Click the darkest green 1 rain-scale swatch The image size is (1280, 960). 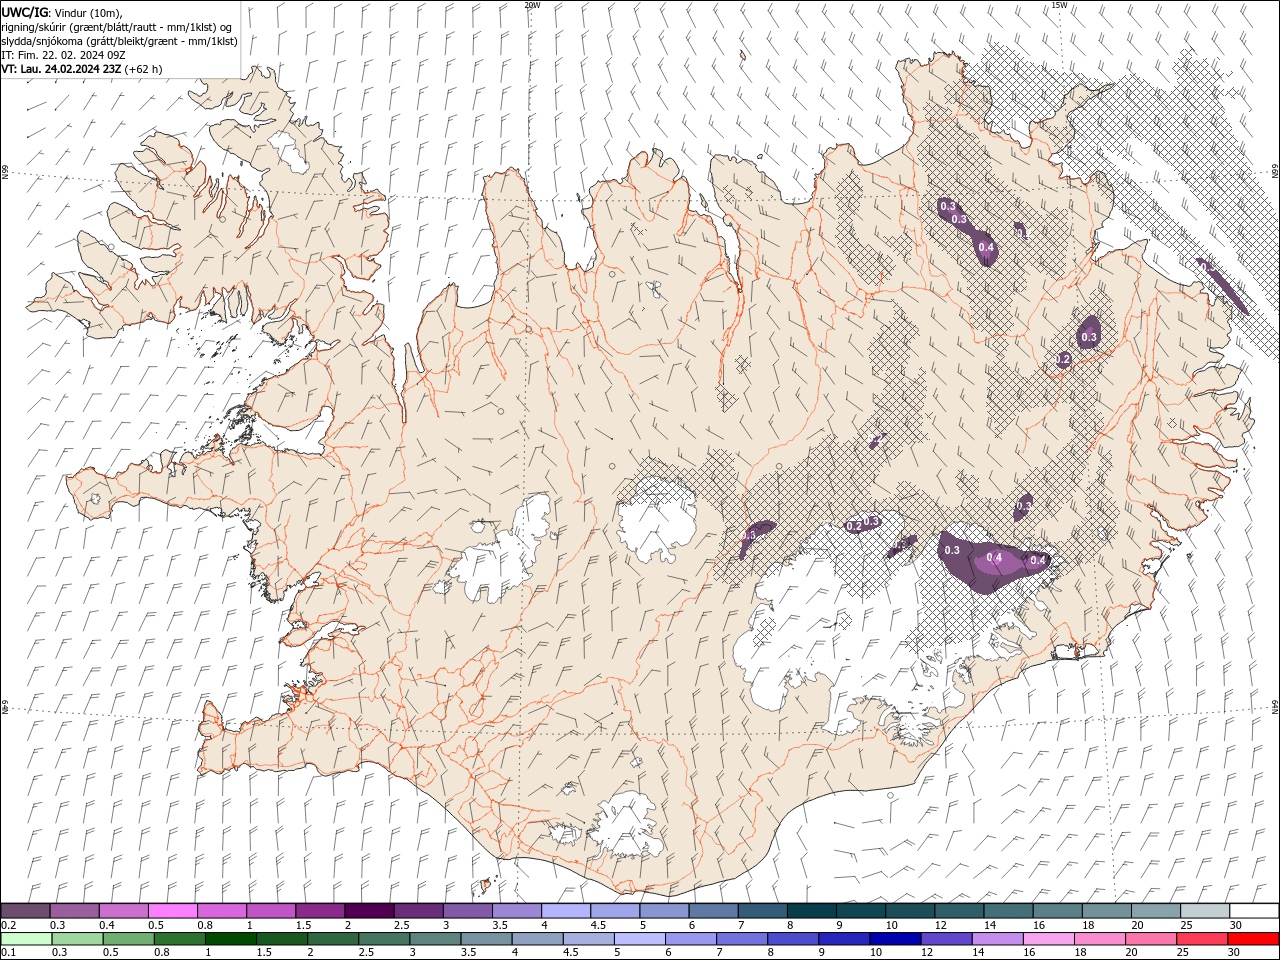(231, 939)
